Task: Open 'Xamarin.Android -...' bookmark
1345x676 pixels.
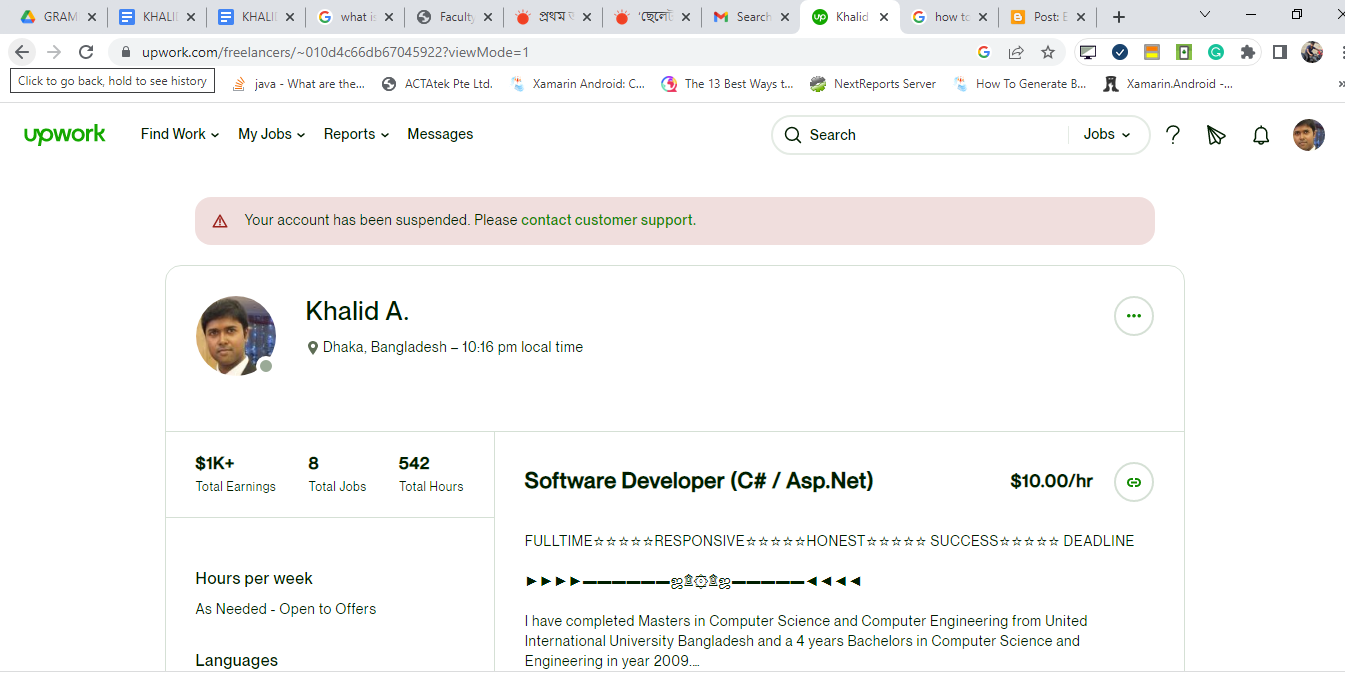Action: [1169, 84]
